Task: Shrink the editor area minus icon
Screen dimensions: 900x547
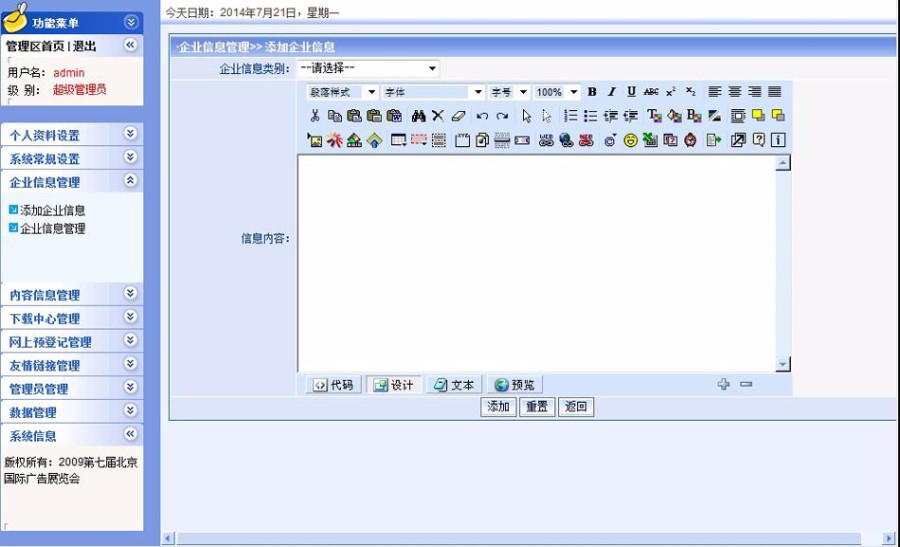Action: [x=746, y=384]
